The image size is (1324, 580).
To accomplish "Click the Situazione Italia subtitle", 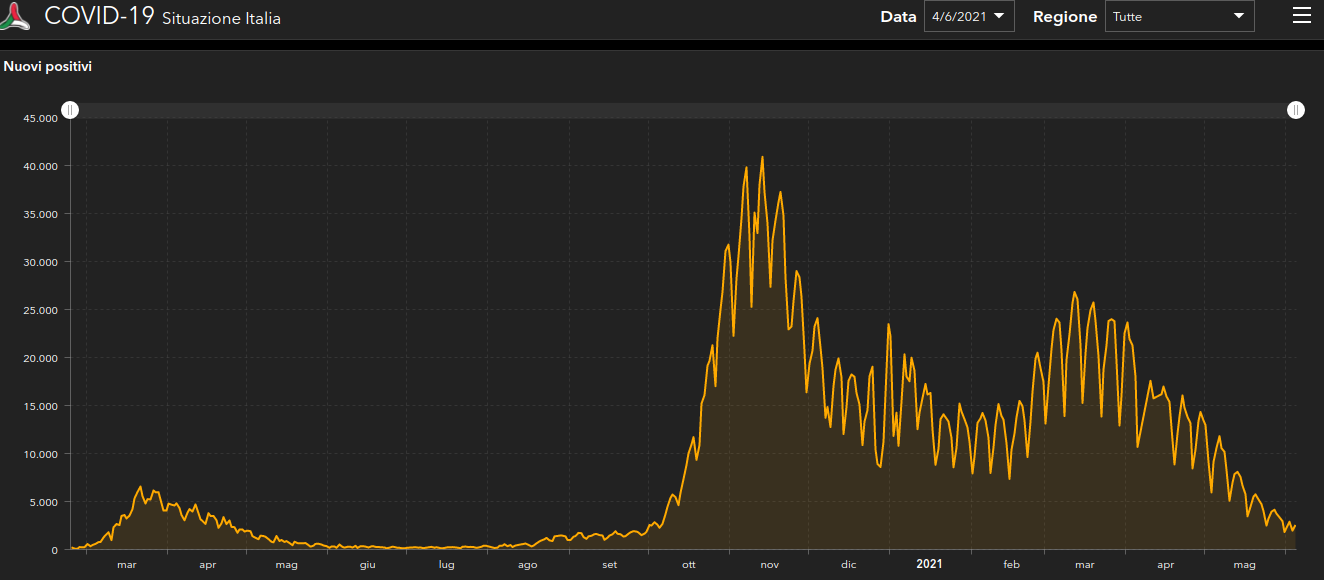I will coord(221,18).
